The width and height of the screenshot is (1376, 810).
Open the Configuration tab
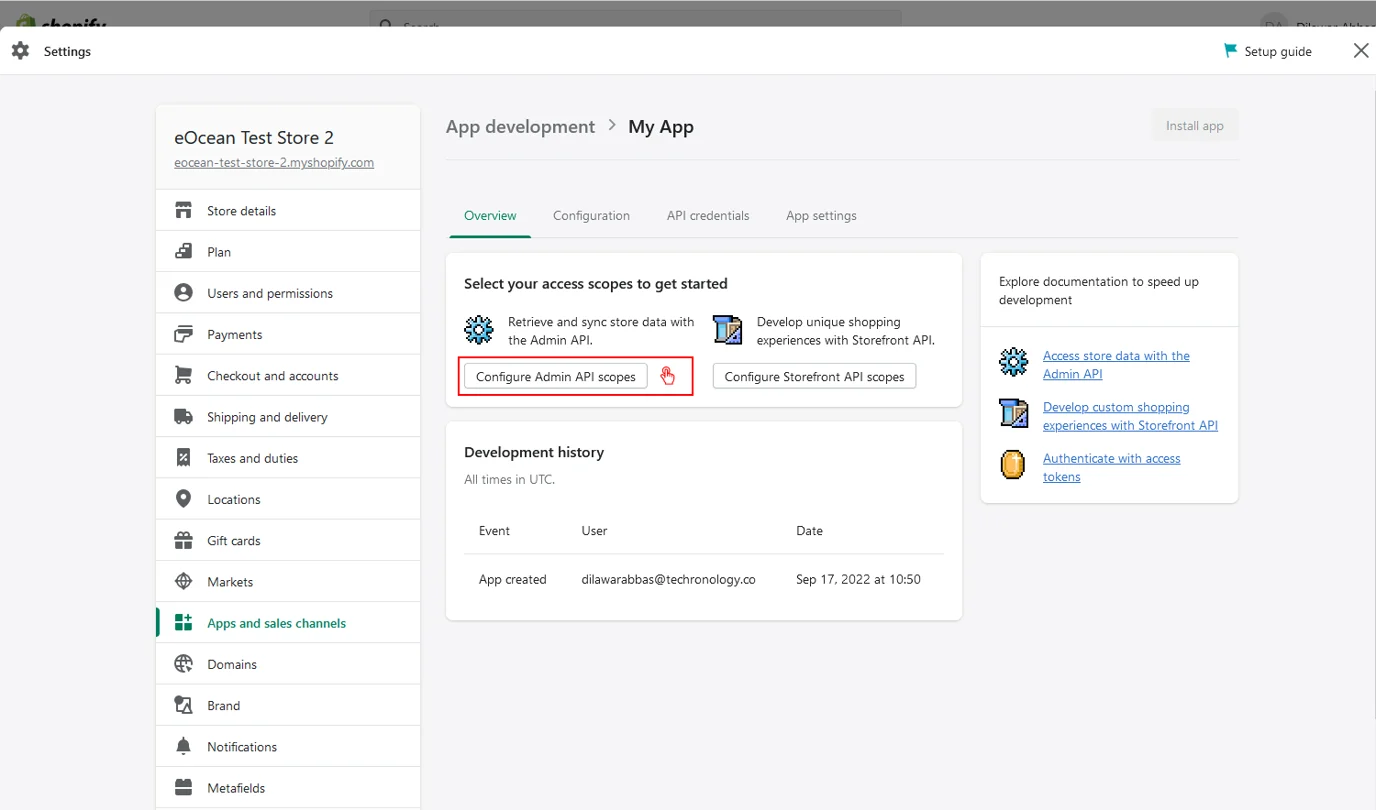coord(591,216)
